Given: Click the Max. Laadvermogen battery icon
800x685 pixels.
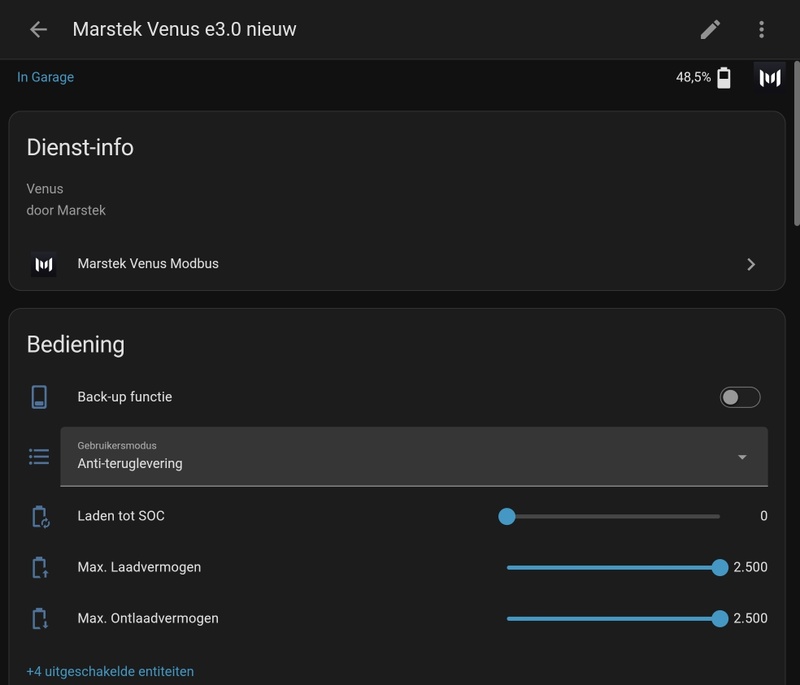Looking at the screenshot, I should point(40,567).
